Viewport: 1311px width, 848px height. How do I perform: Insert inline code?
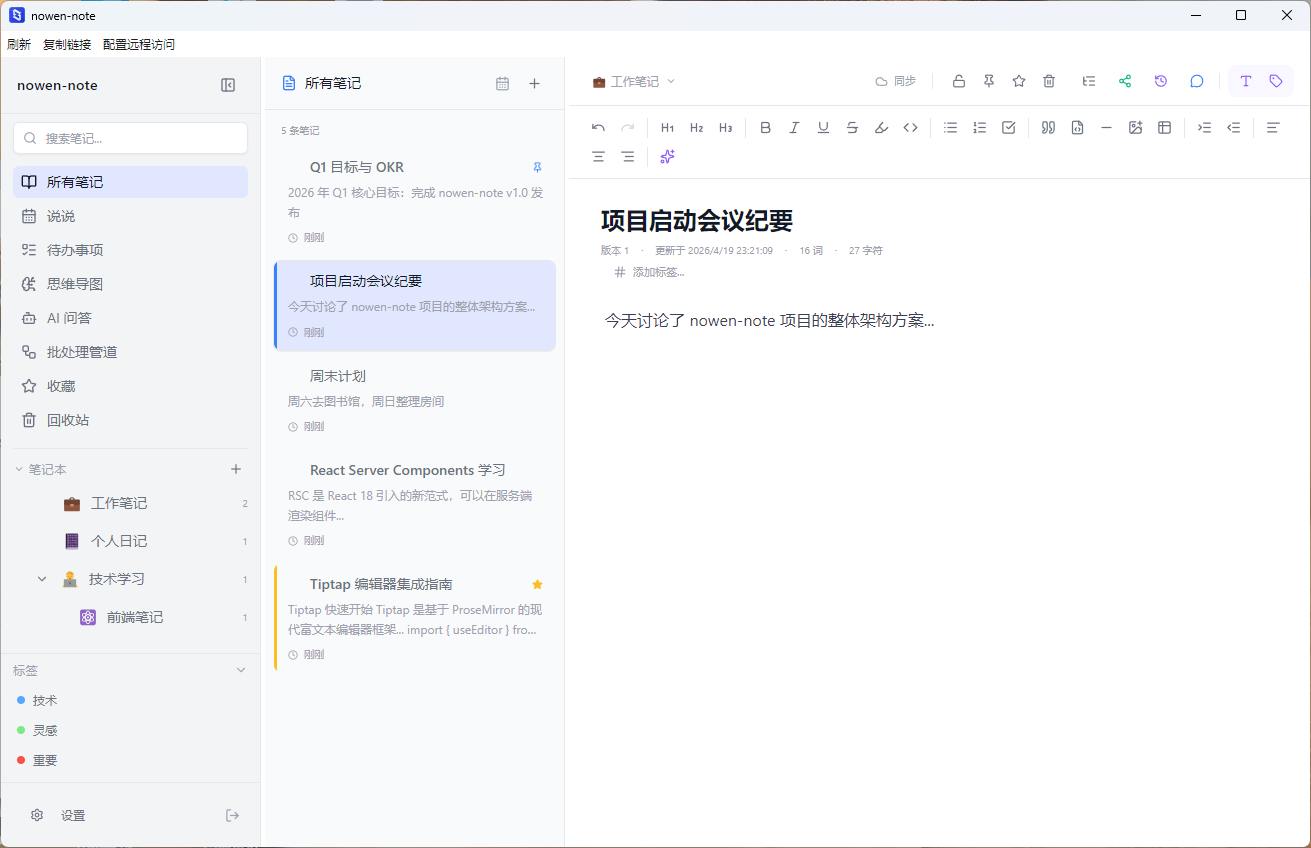(x=910, y=128)
